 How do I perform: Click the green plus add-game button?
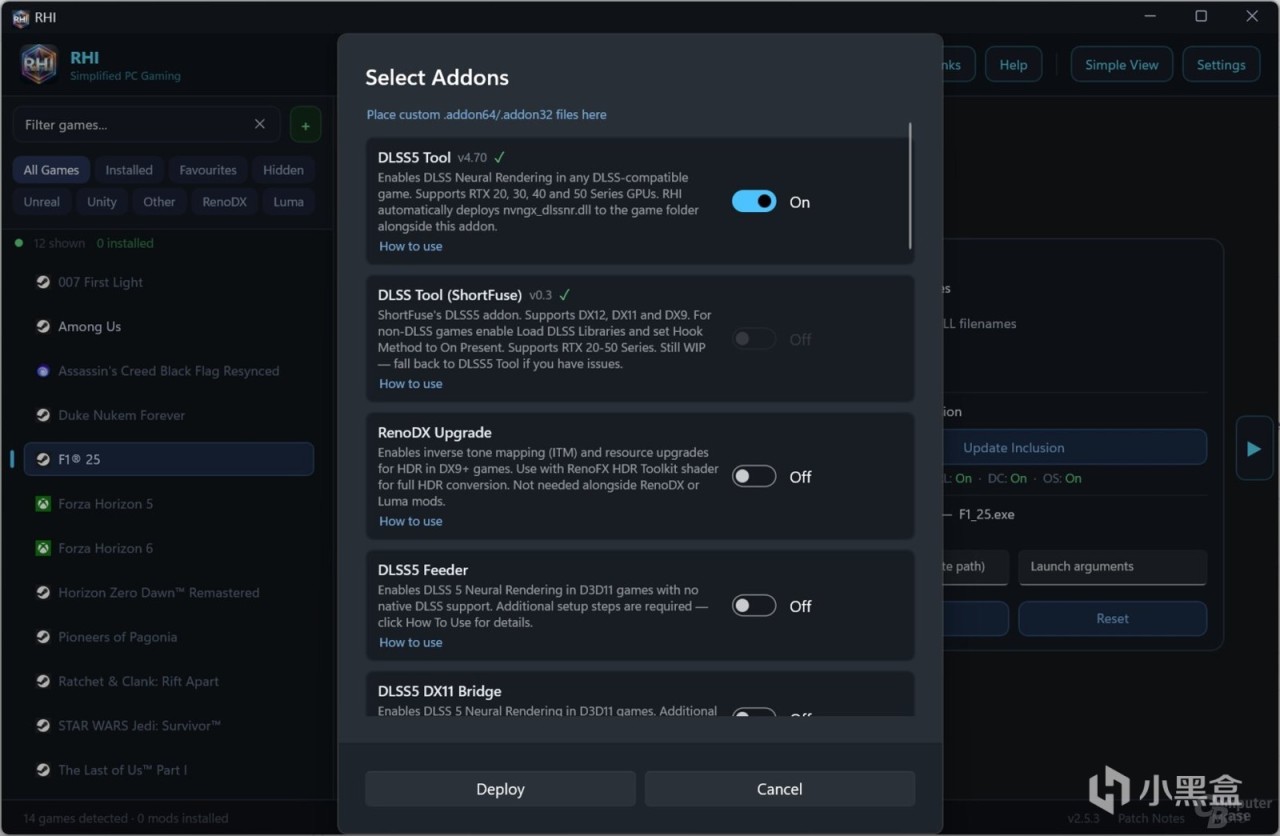[305, 125]
